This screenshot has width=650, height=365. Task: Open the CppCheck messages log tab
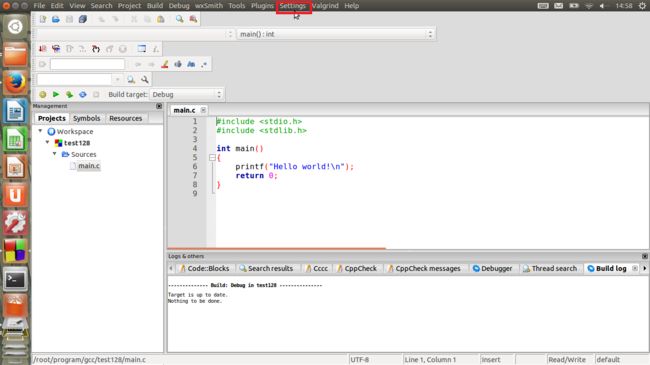pyautogui.click(x=424, y=268)
